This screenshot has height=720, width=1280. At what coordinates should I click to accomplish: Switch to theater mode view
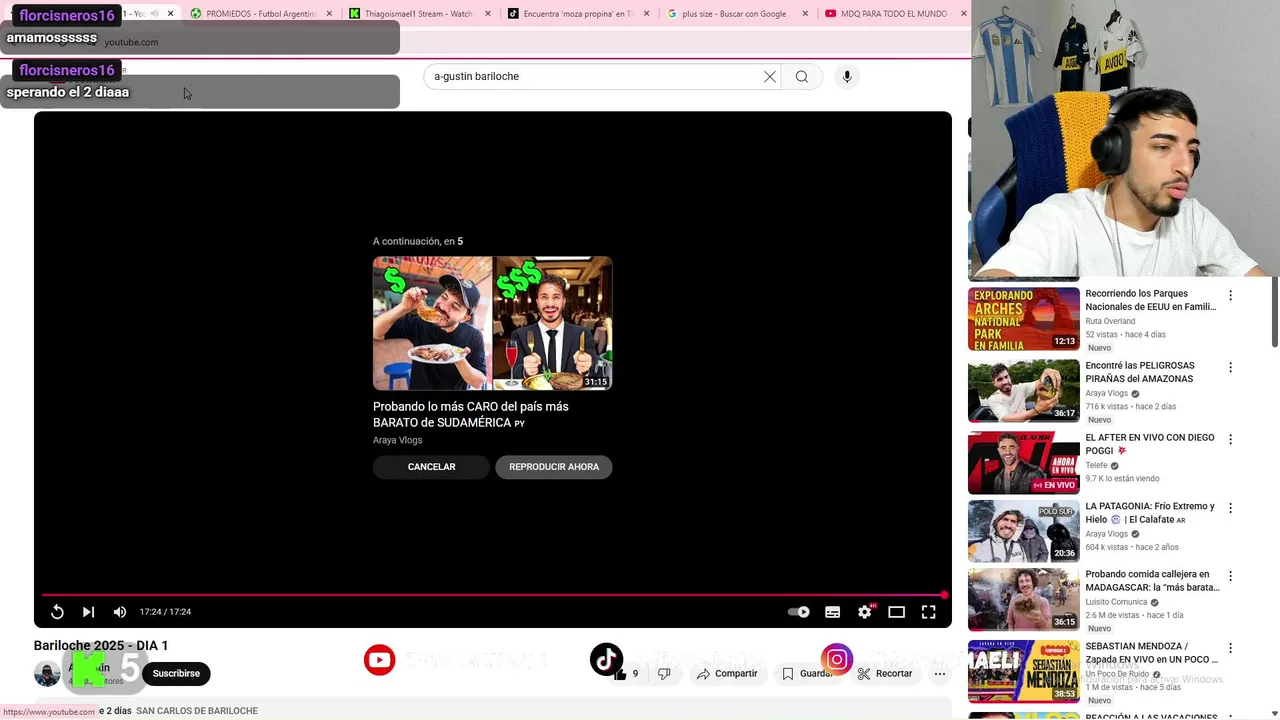(897, 612)
